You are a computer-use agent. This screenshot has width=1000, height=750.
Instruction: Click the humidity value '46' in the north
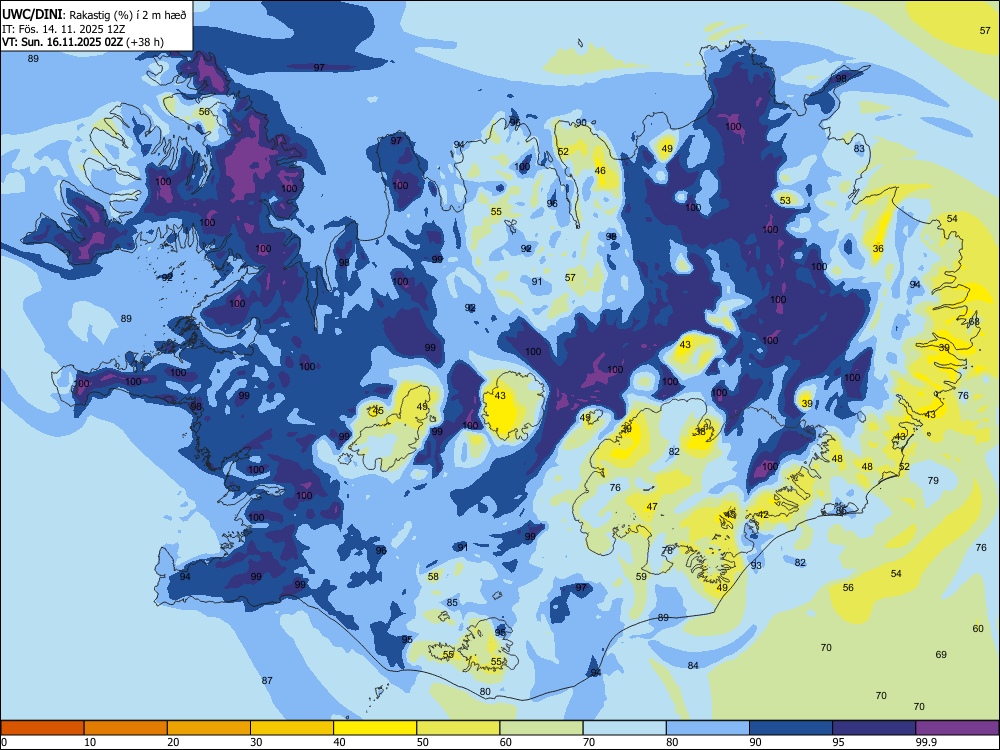pyautogui.click(x=600, y=171)
